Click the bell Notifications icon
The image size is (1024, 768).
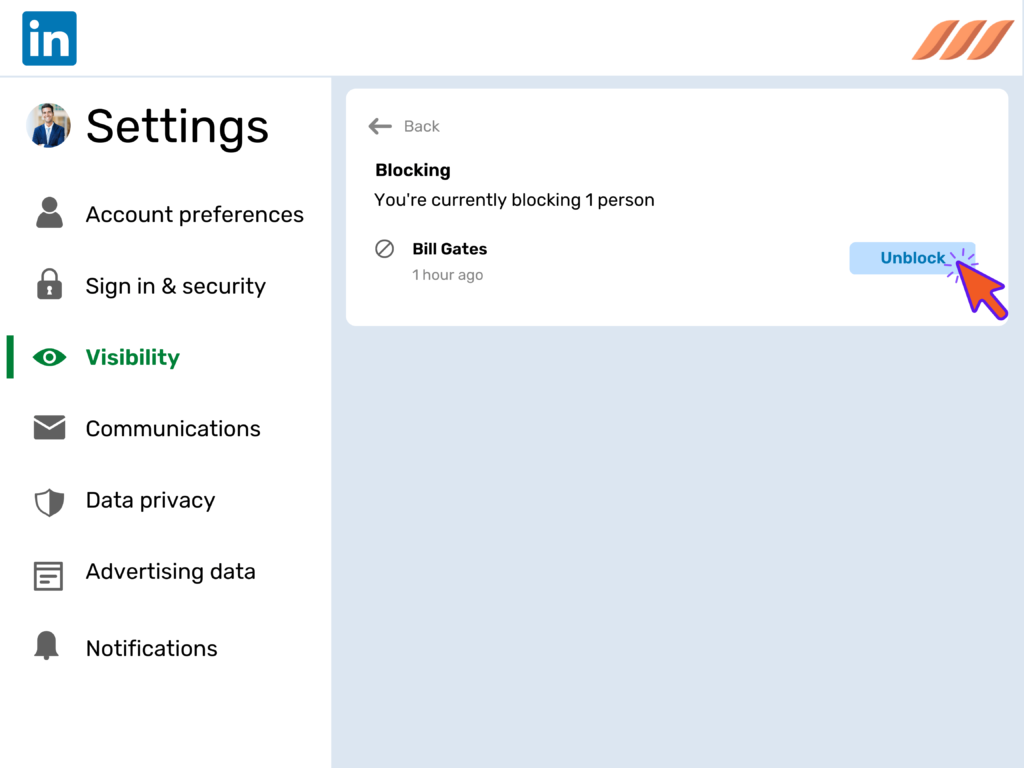click(47, 647)
